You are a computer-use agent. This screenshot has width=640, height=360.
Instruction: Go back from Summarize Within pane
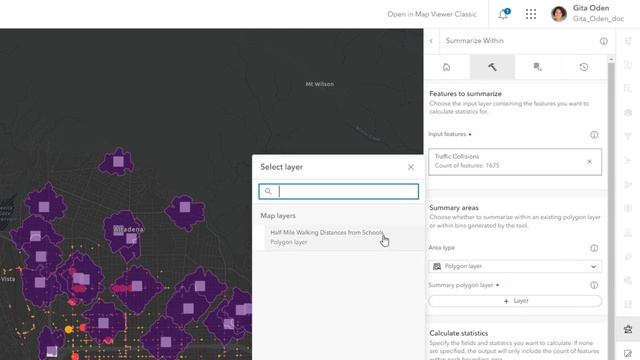click(x=431, y=41)
